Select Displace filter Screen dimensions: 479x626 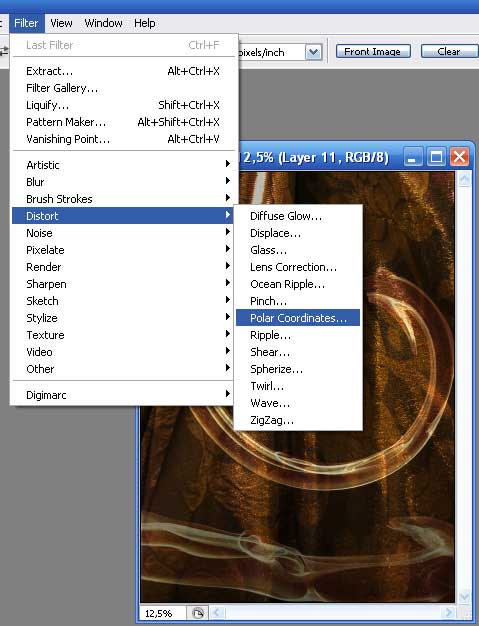pyautogui.click(x=298, y=233)
